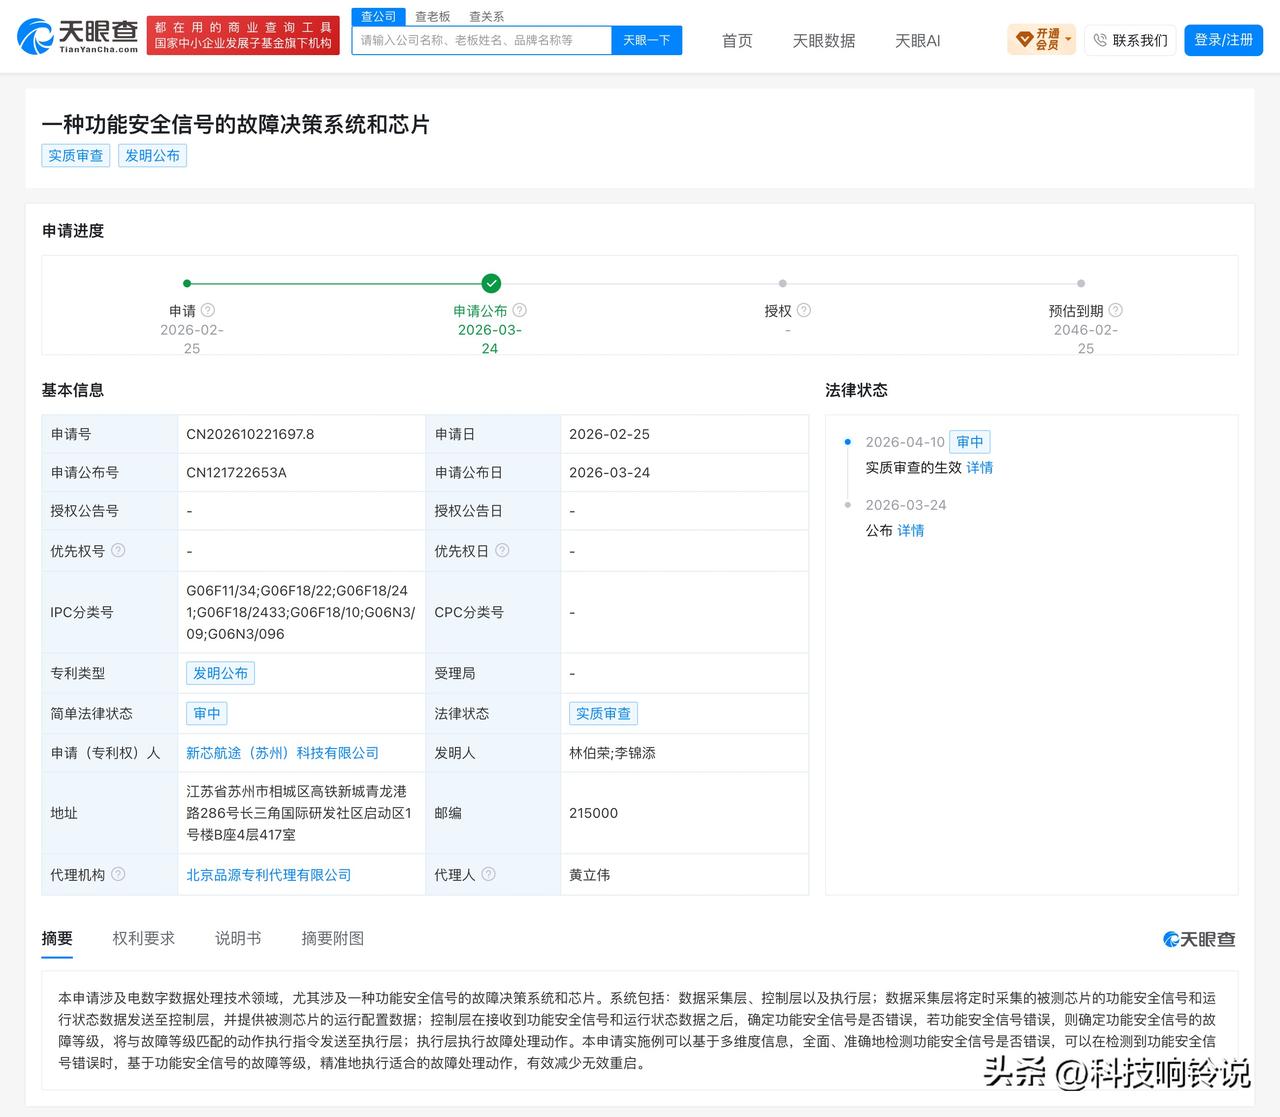Open the 天眼AI navigation item
Image resolution: width=1280 pixels, height=1117 pixels.
pyautogui.click(x=917, y=41)
